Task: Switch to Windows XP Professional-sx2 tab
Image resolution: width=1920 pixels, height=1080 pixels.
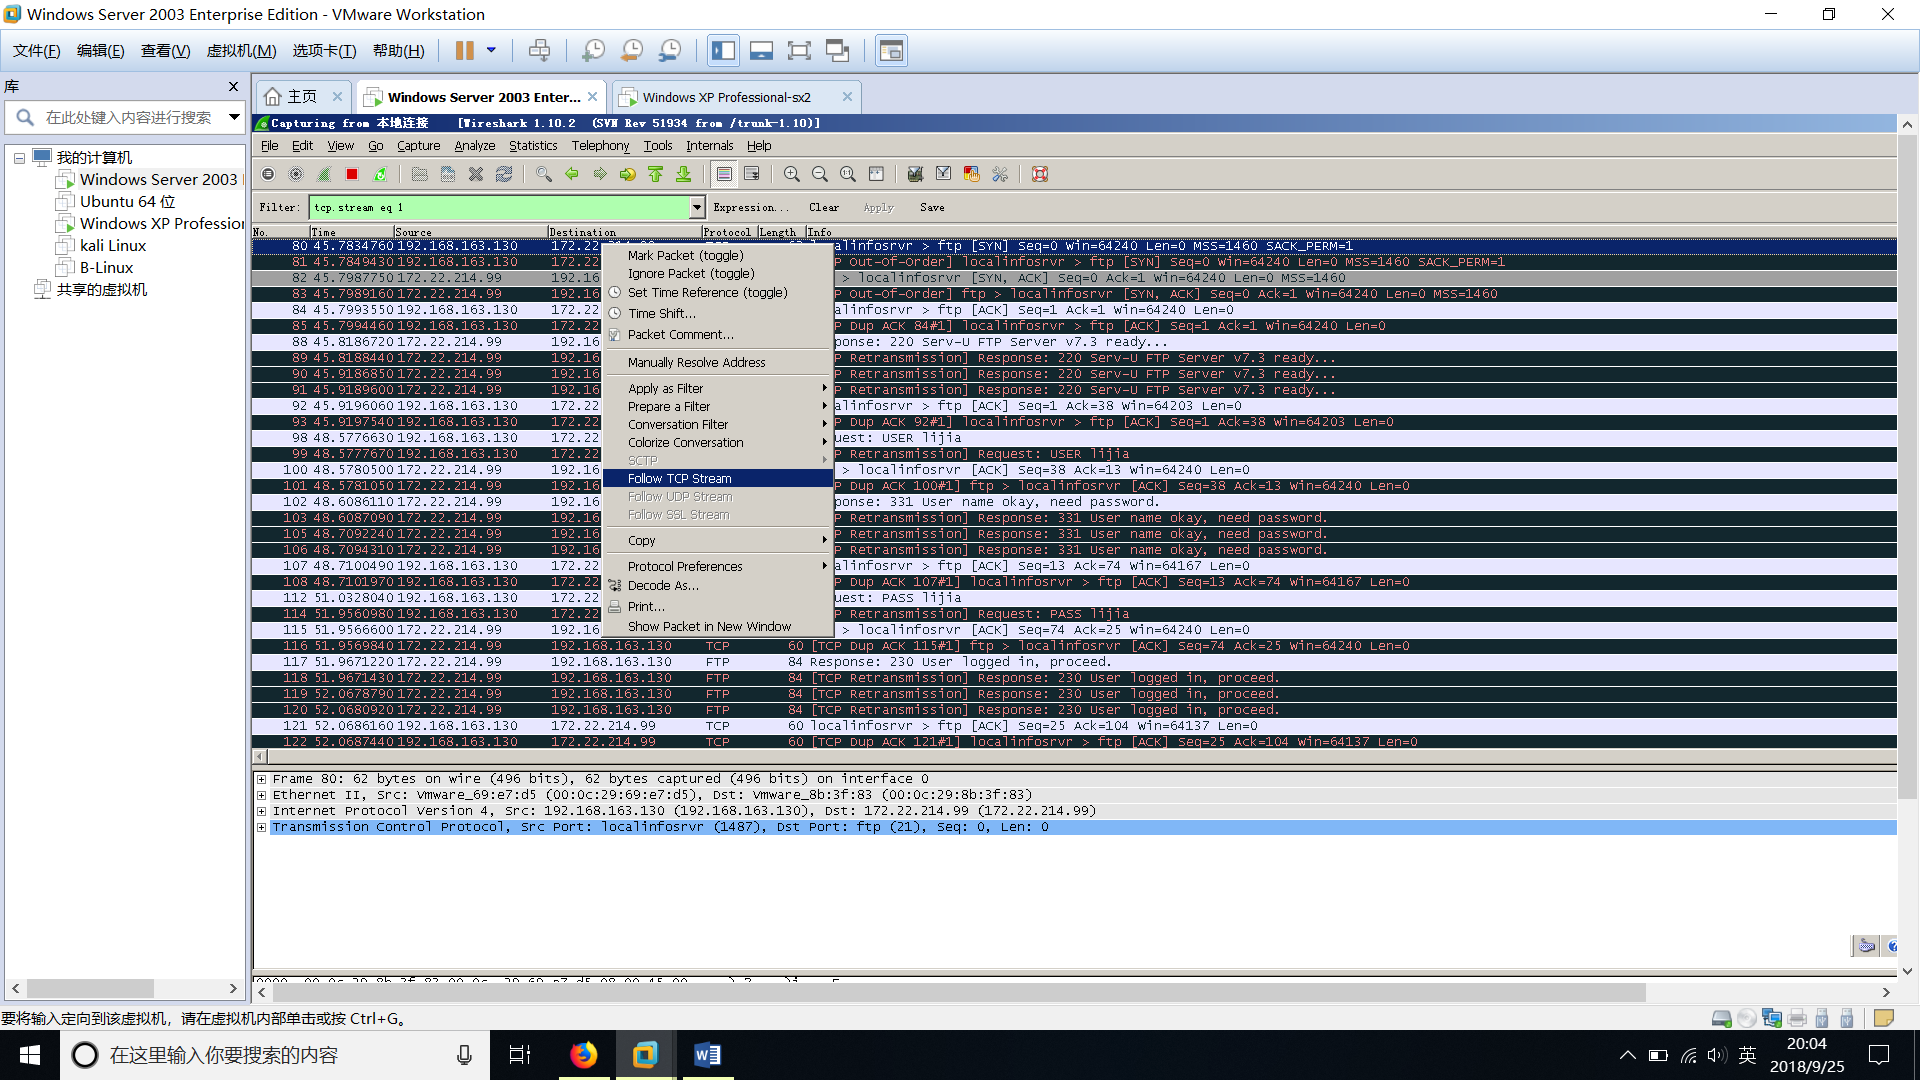Action: [726, 97]
